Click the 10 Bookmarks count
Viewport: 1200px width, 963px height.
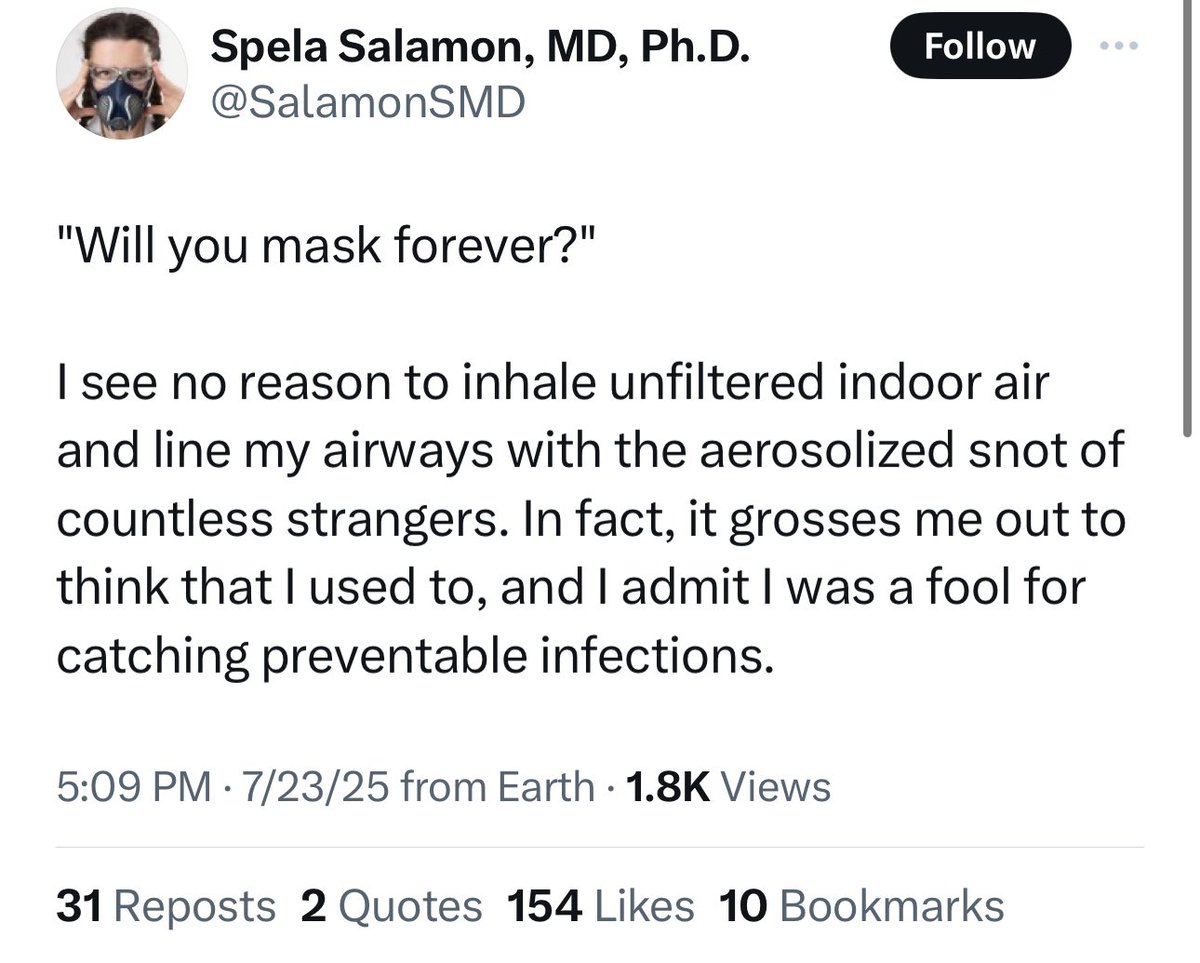coord(861,906)
